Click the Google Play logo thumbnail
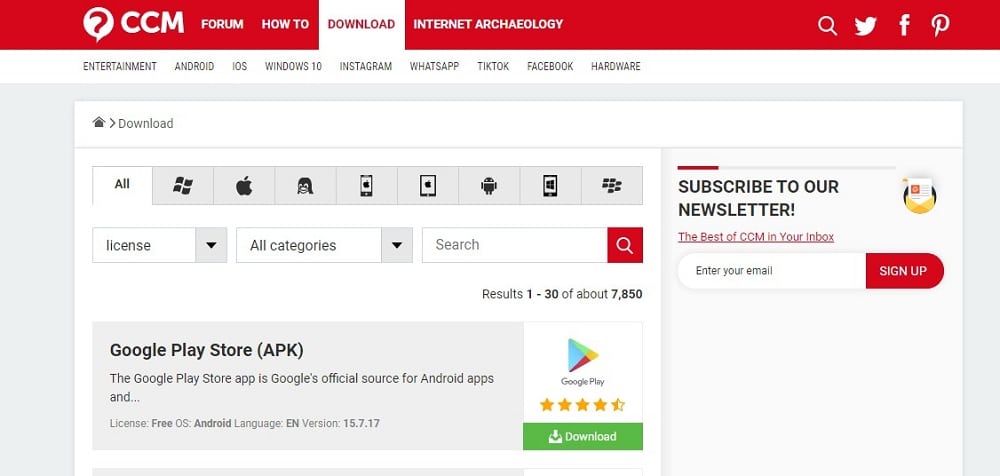1000x476 pixels. point(583,361)
